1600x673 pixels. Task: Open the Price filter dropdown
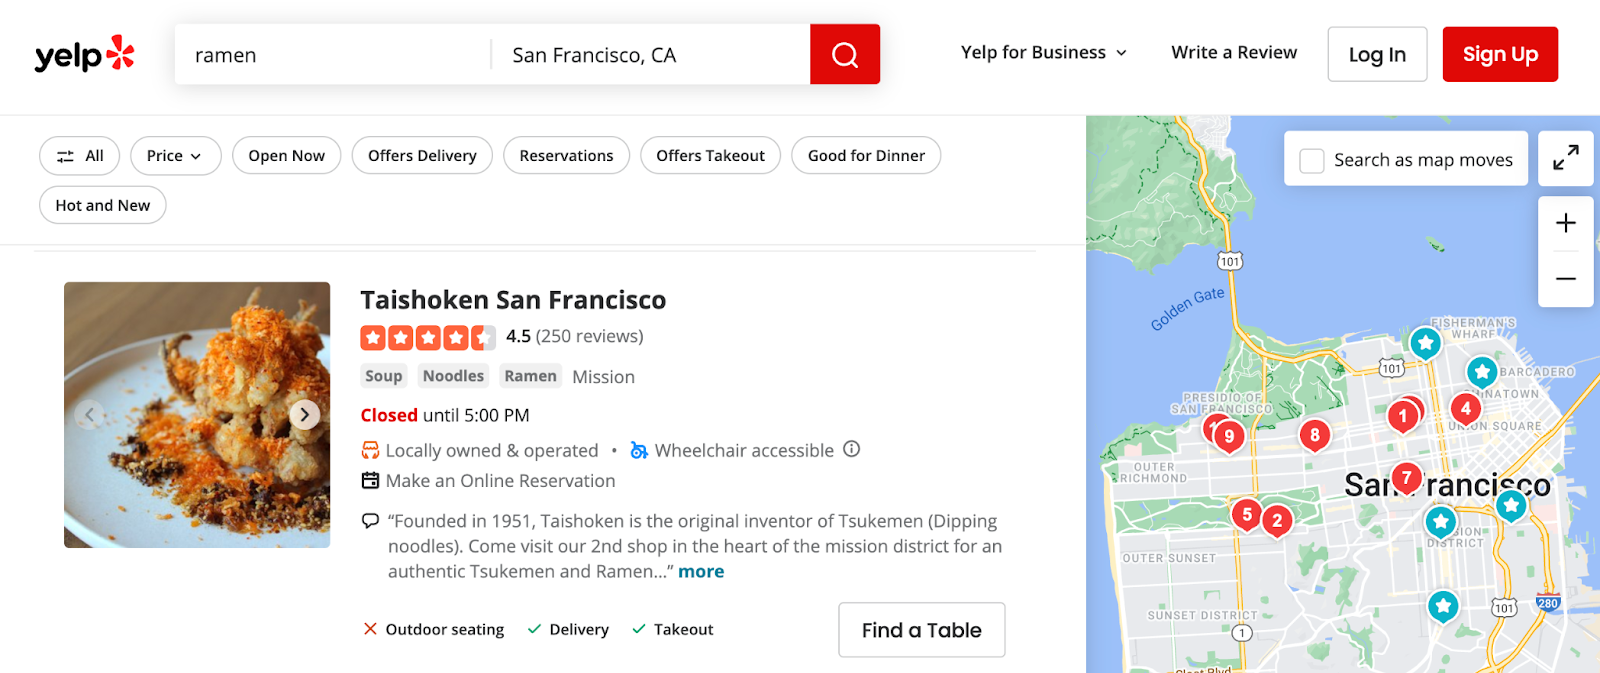click(x=175, y=156)
